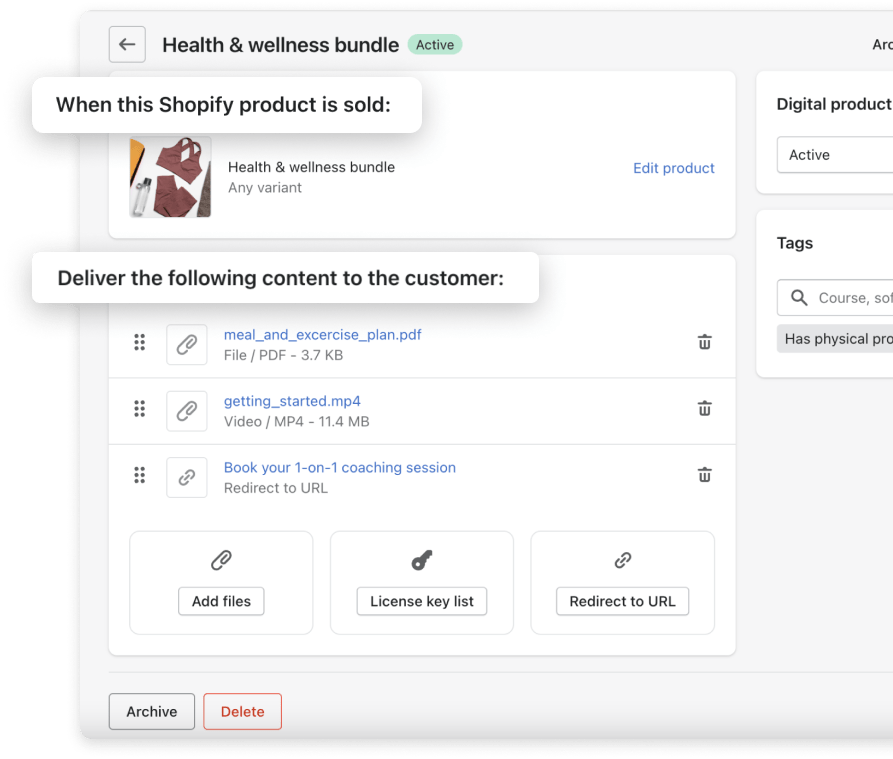The height and width of the screenshot is (759, 893).
Task: Select the Health & wellness bundle product thumbnail
Action: 170,177
